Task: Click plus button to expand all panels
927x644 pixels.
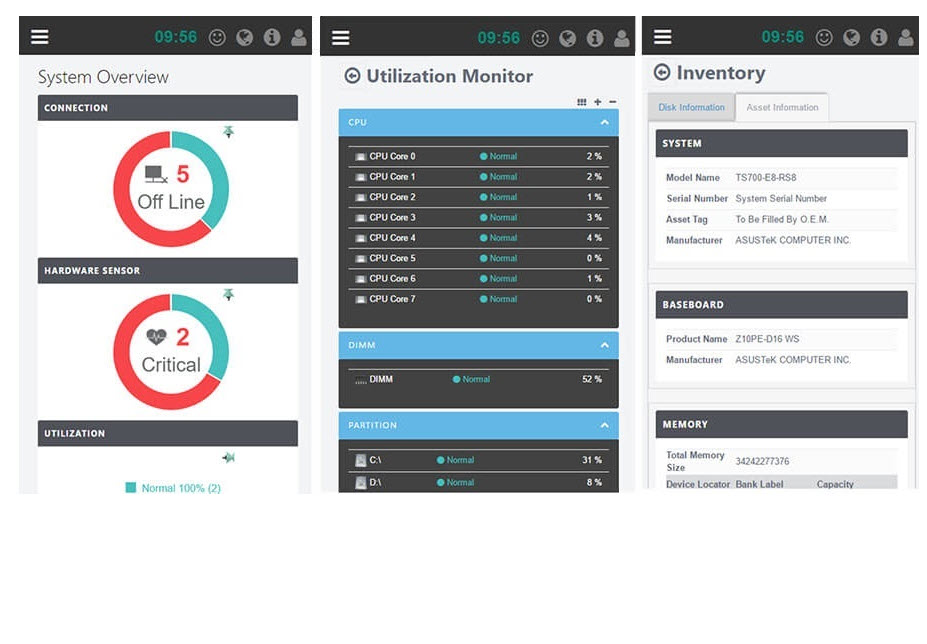Action: click(x=598, y=102)
